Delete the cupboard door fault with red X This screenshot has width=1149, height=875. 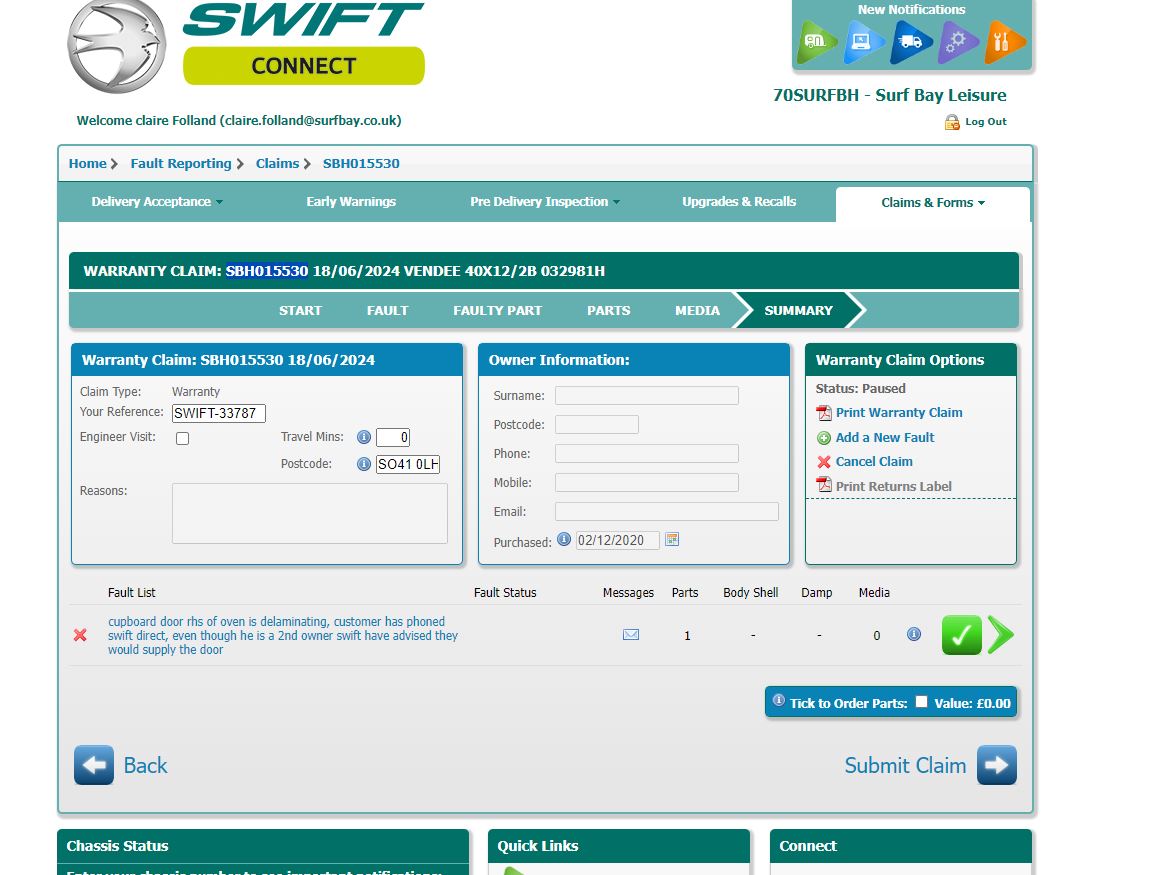point(81,635)
